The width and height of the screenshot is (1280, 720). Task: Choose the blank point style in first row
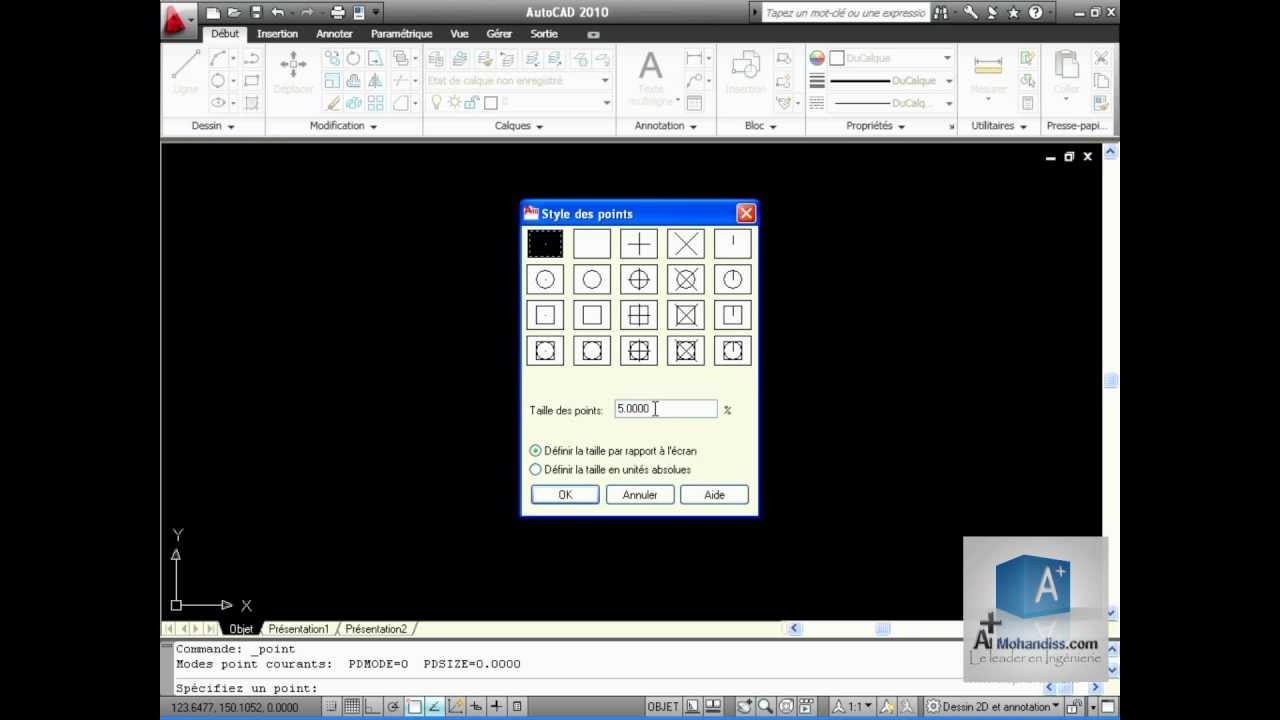click(x=592, y=243)
